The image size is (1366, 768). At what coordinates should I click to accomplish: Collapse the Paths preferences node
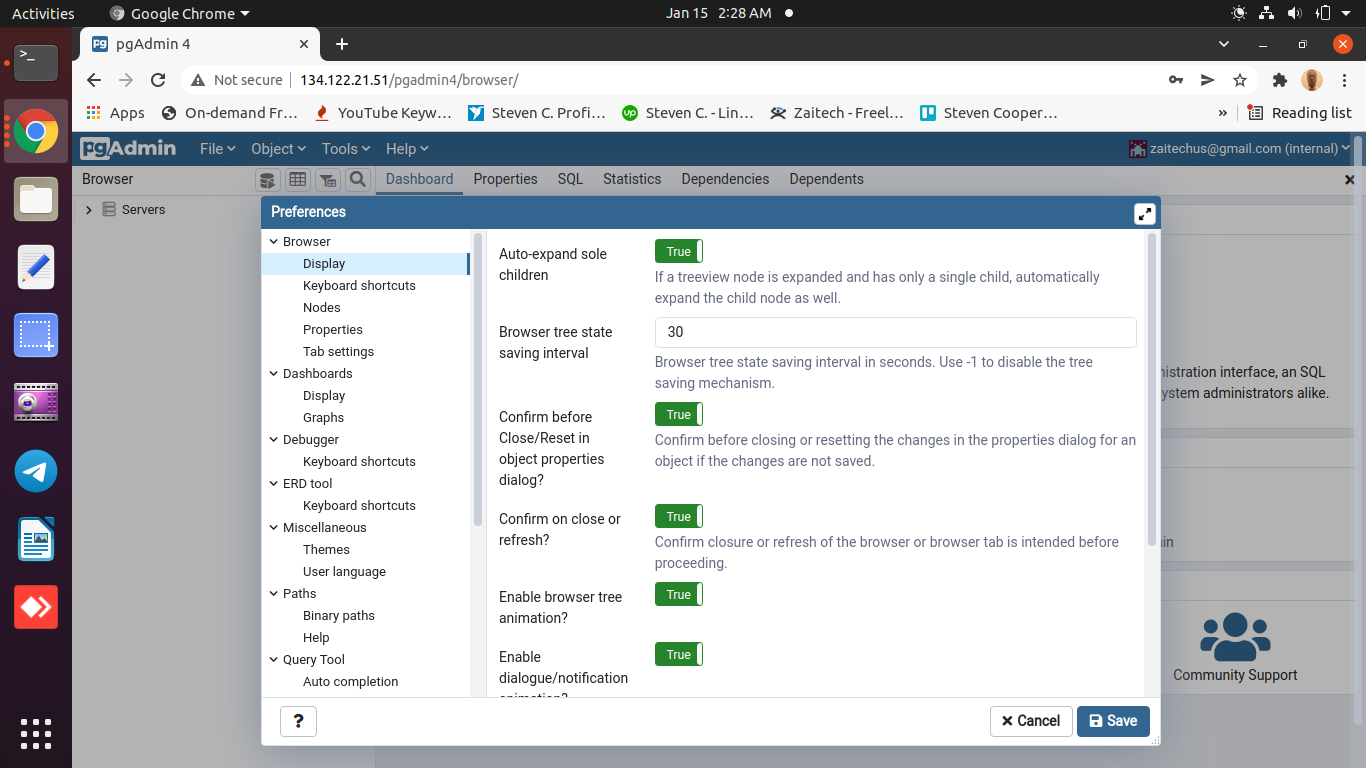(x=273, y=594)
